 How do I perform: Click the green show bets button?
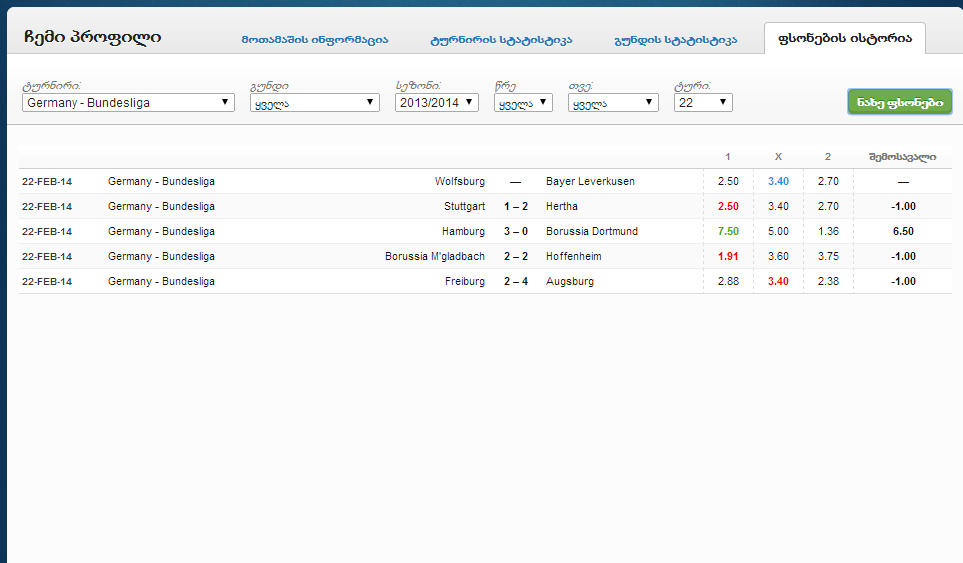(899, 102)
